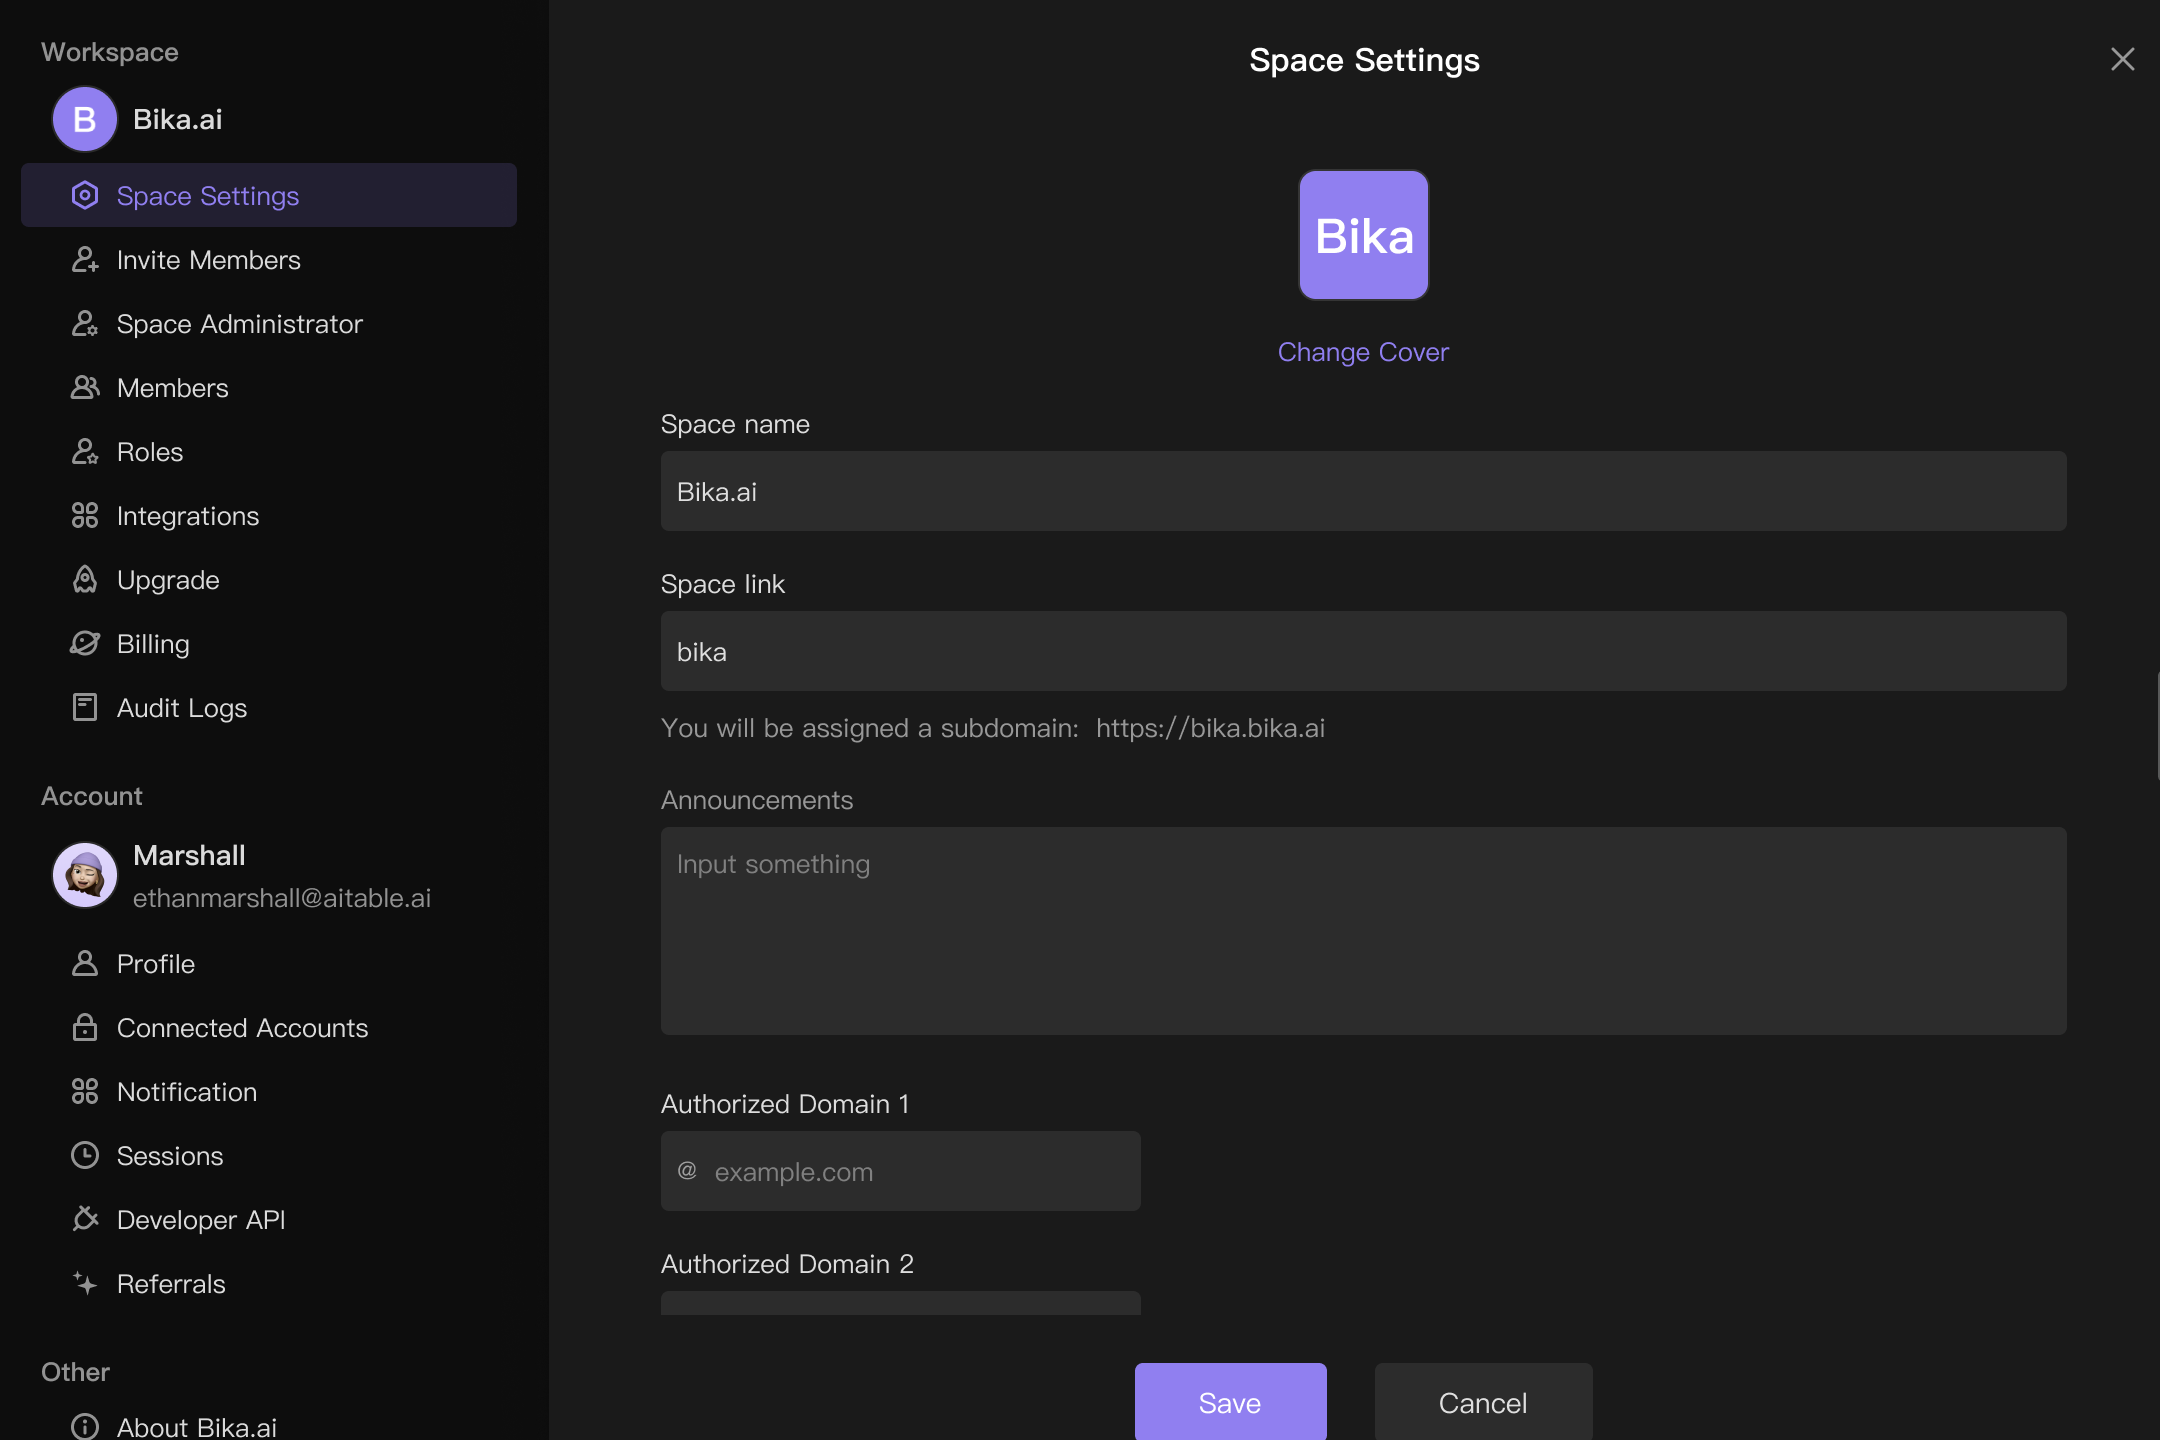This screenshot has width=2160, height=1440.
Task: Select the Roles menu entry
Action: click(x=269, y=451)
